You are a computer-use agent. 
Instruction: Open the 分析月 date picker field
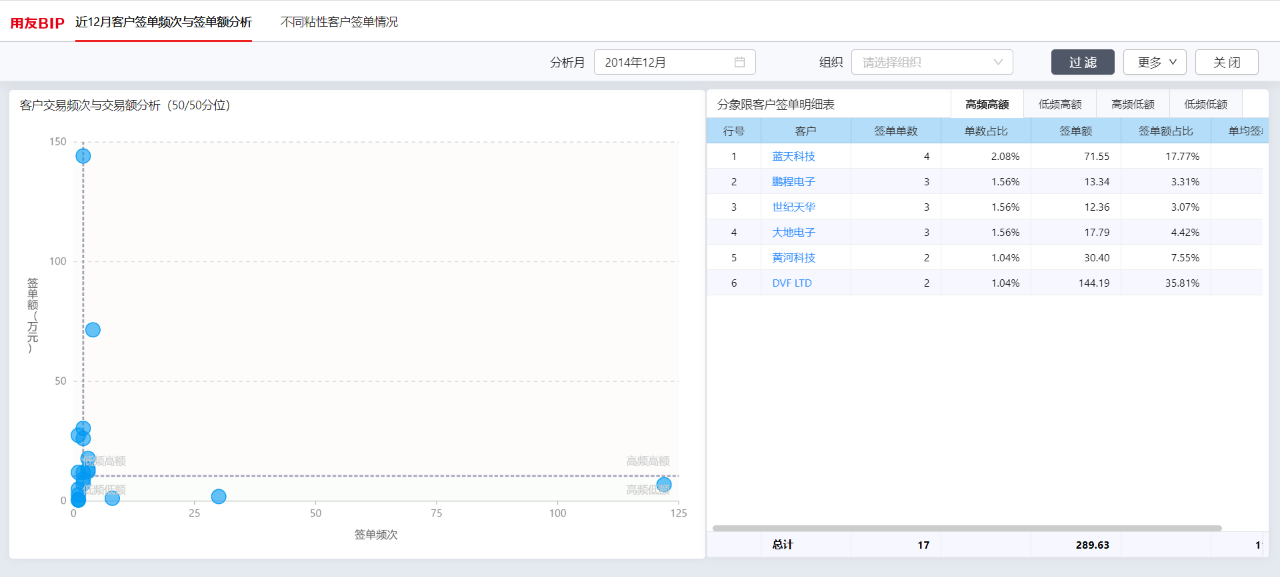pyautogui.click(x=675, y=62)
